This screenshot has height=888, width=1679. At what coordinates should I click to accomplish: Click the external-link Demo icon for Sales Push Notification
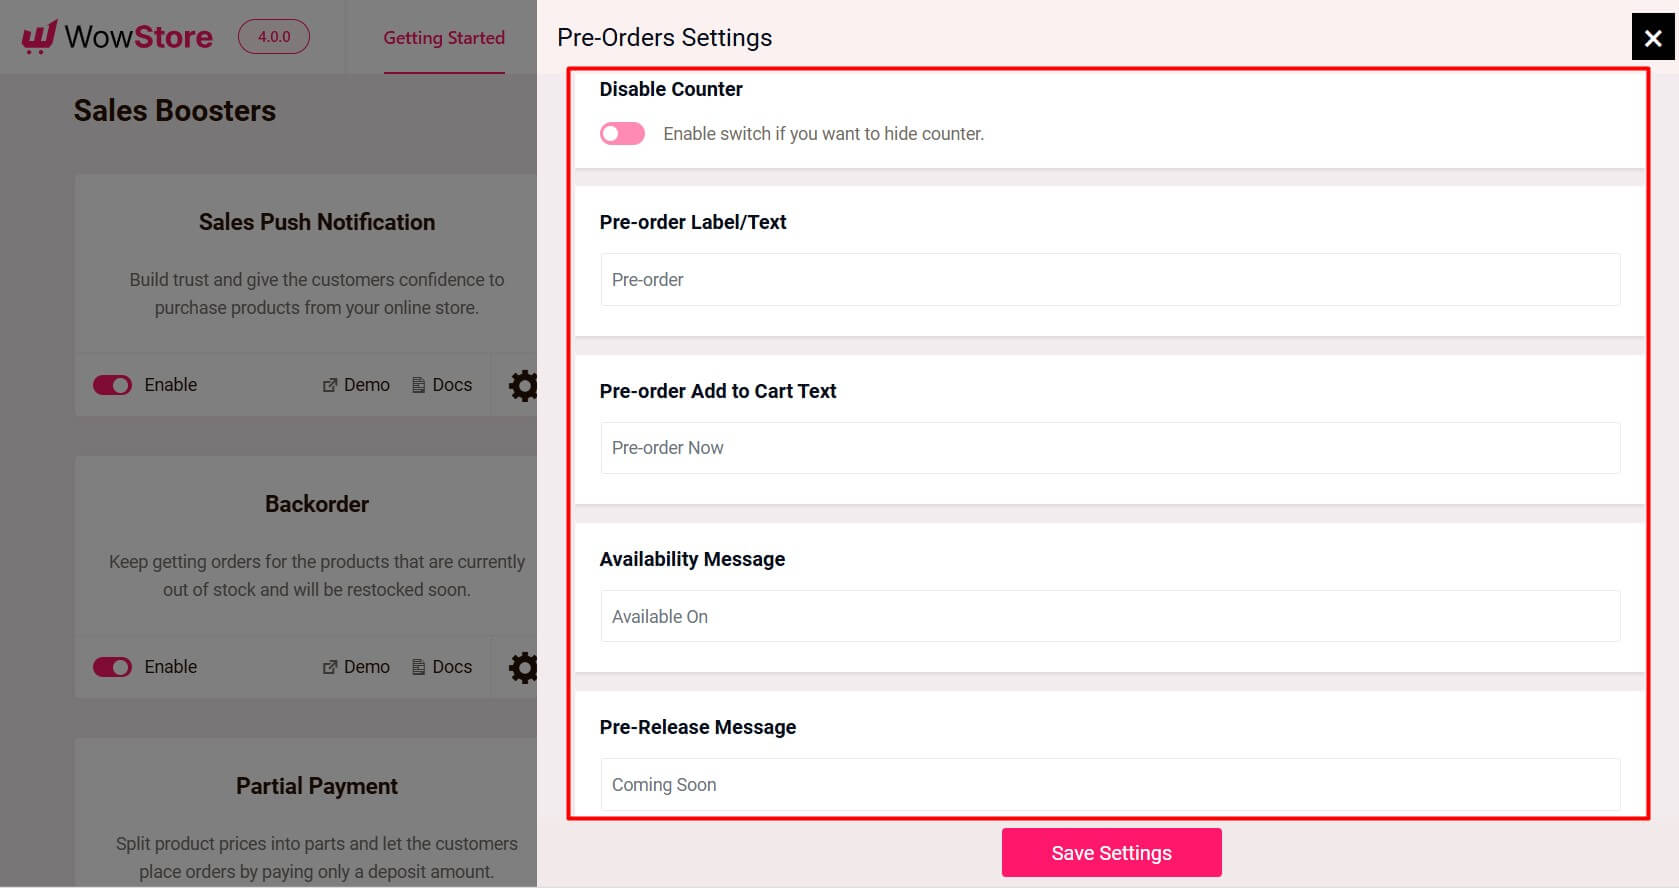click(329, 384)
